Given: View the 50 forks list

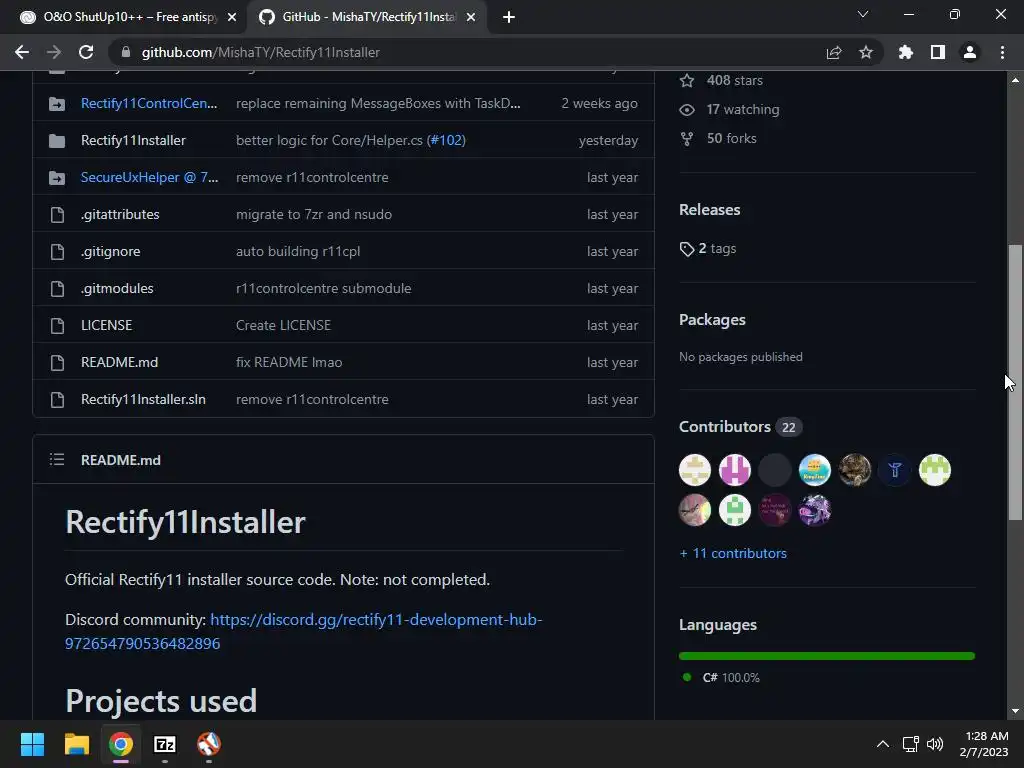Looking at the screenshot, I should (718, 138).
